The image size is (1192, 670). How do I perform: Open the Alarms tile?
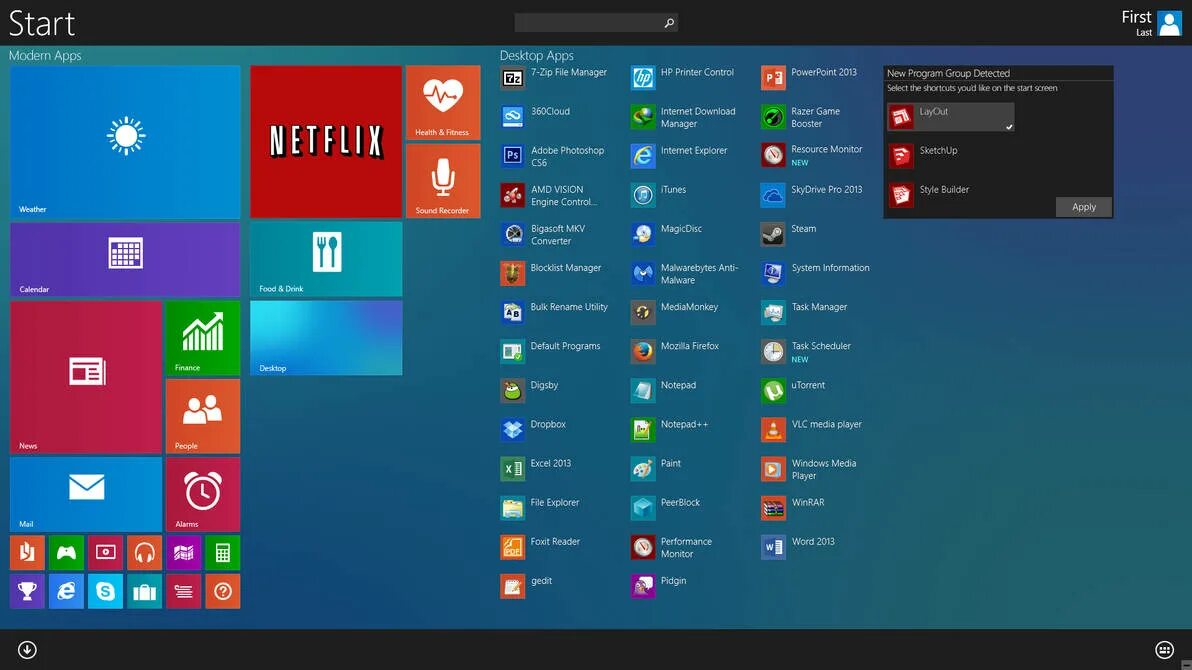click(202, 494)
